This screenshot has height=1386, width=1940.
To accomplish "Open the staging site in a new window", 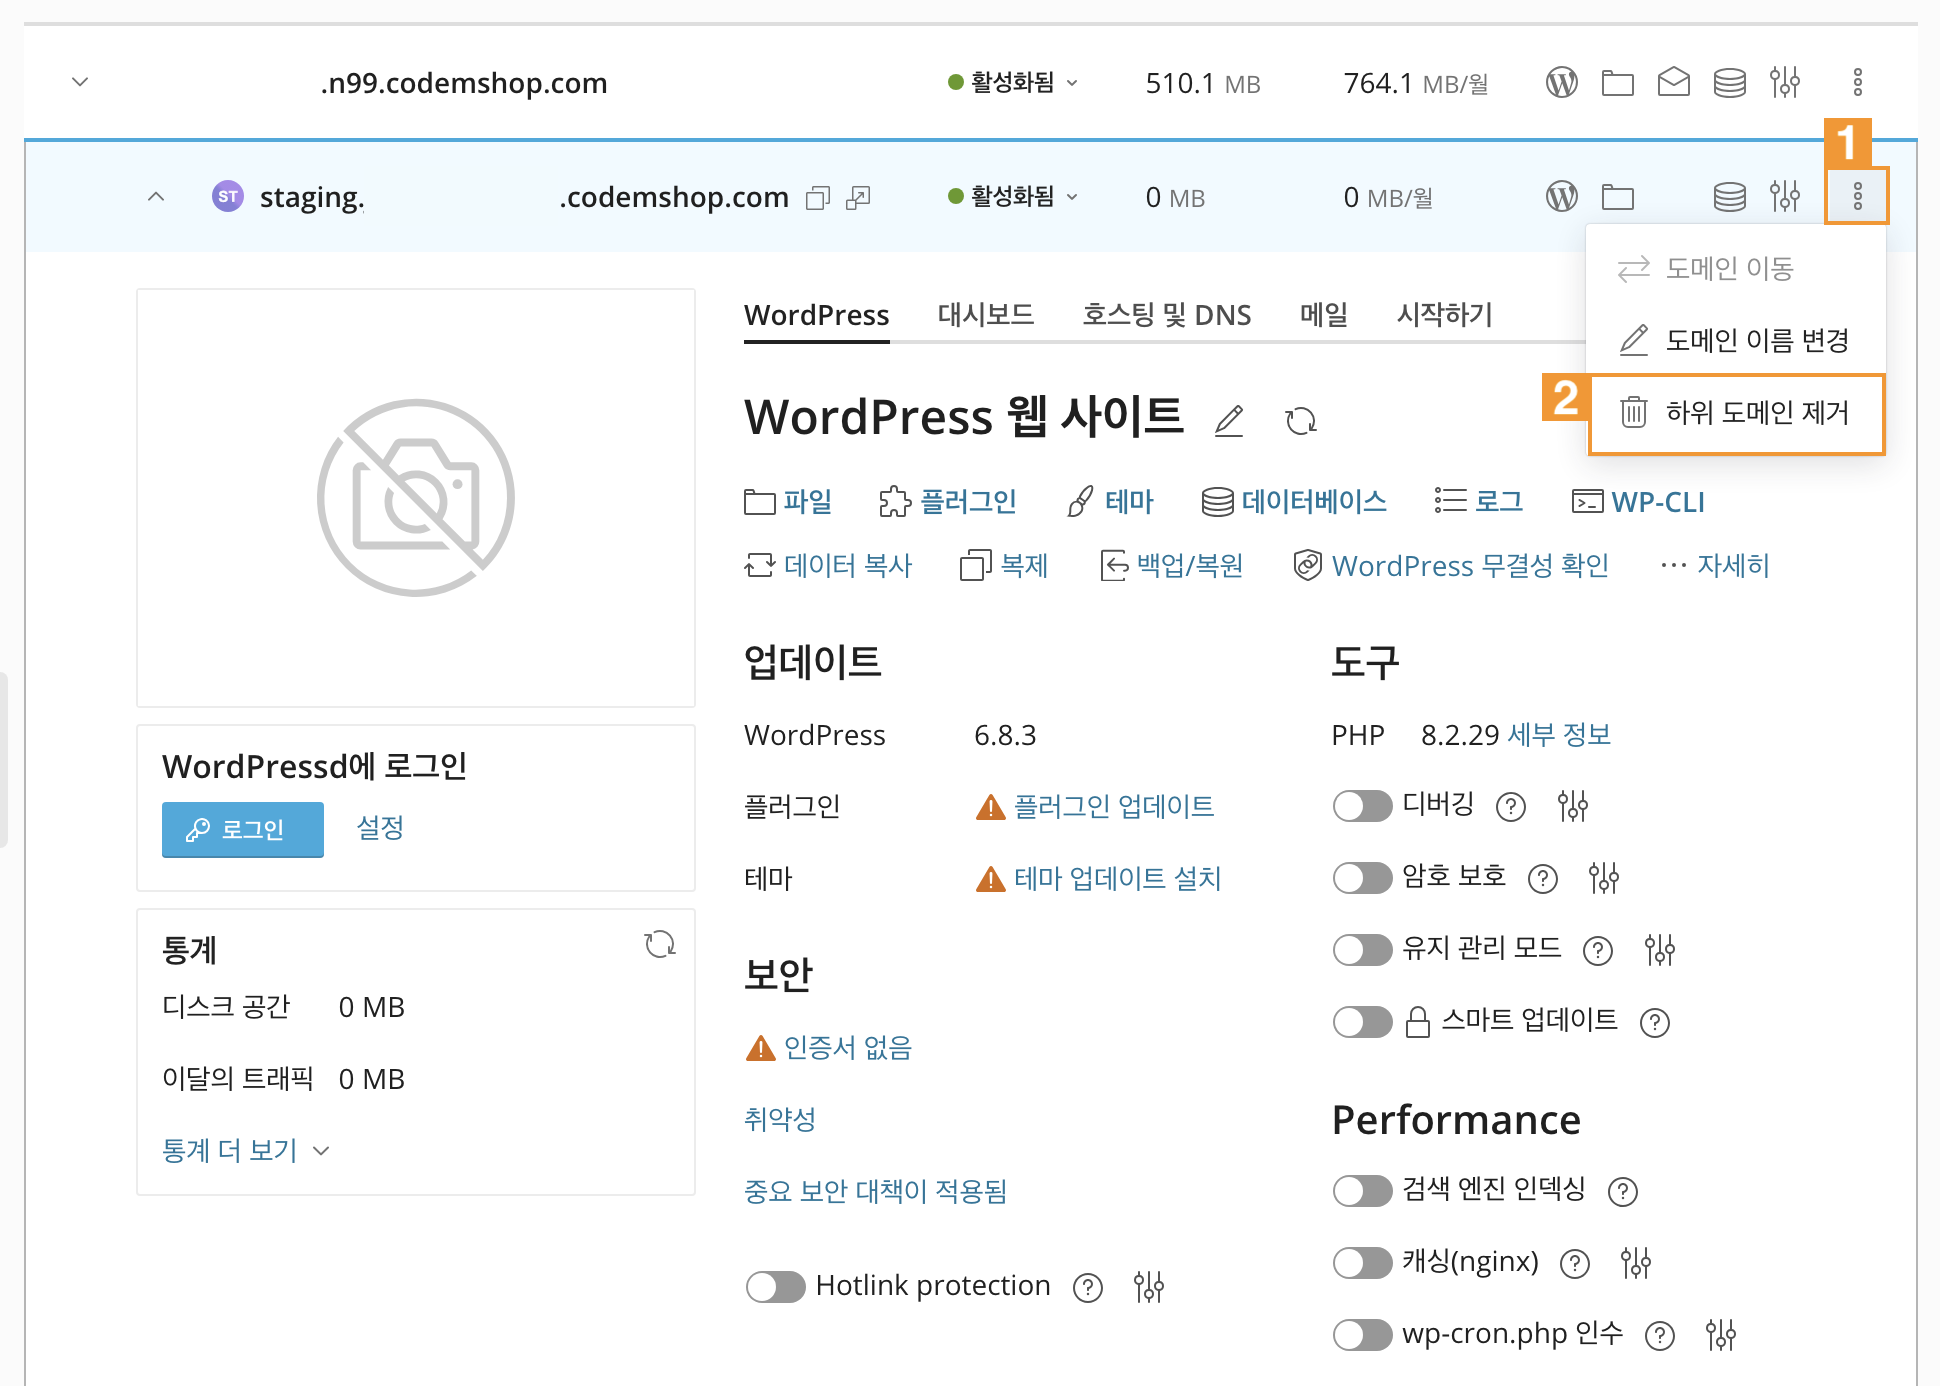I will point(858,198).
